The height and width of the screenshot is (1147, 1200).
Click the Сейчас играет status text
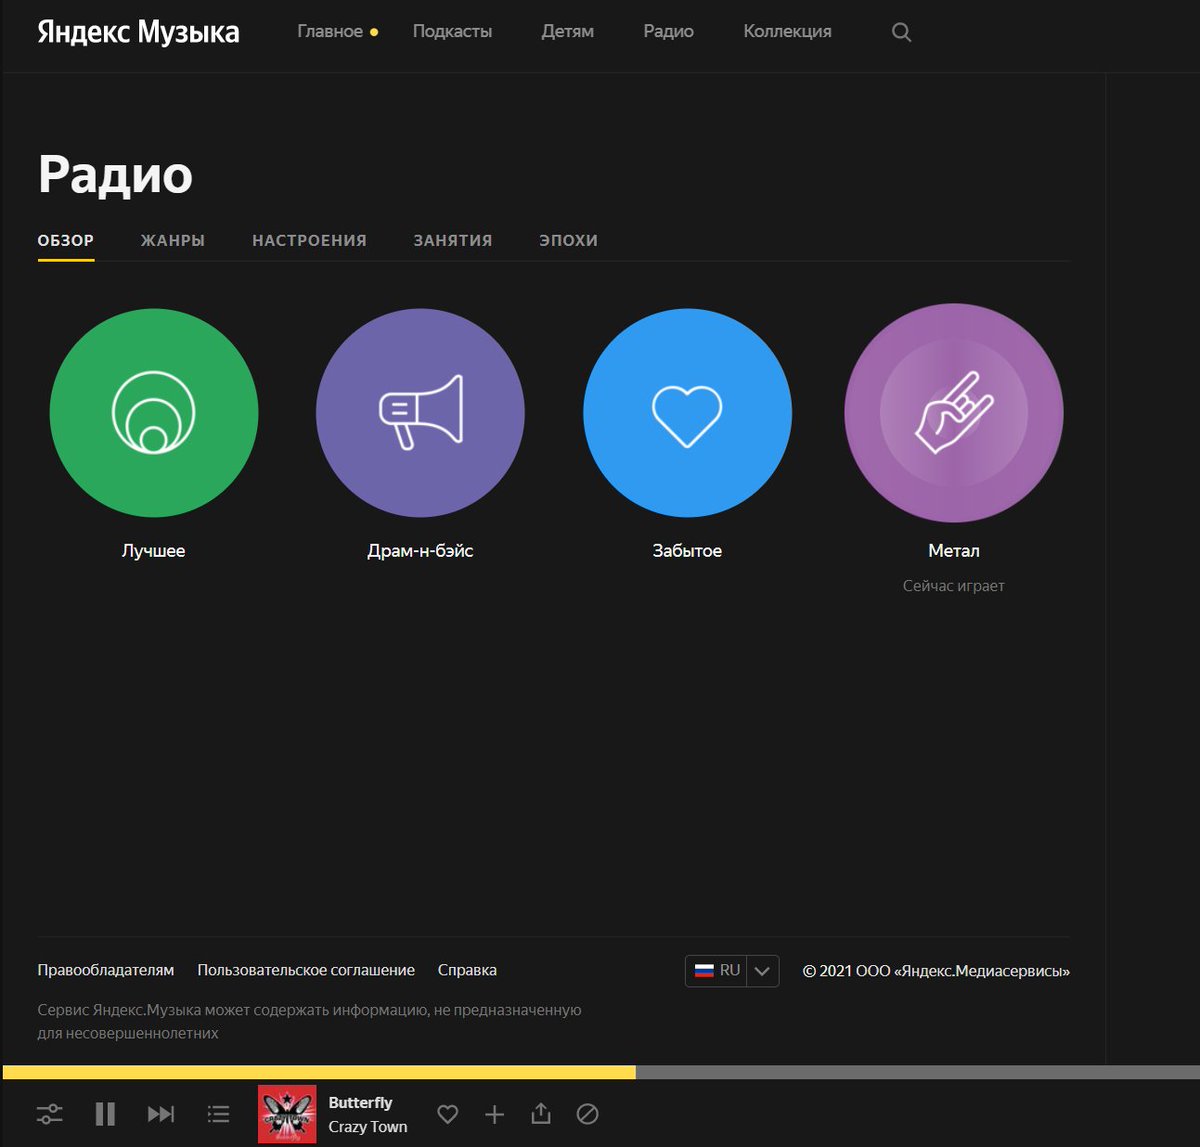click(x=954, y=586)
